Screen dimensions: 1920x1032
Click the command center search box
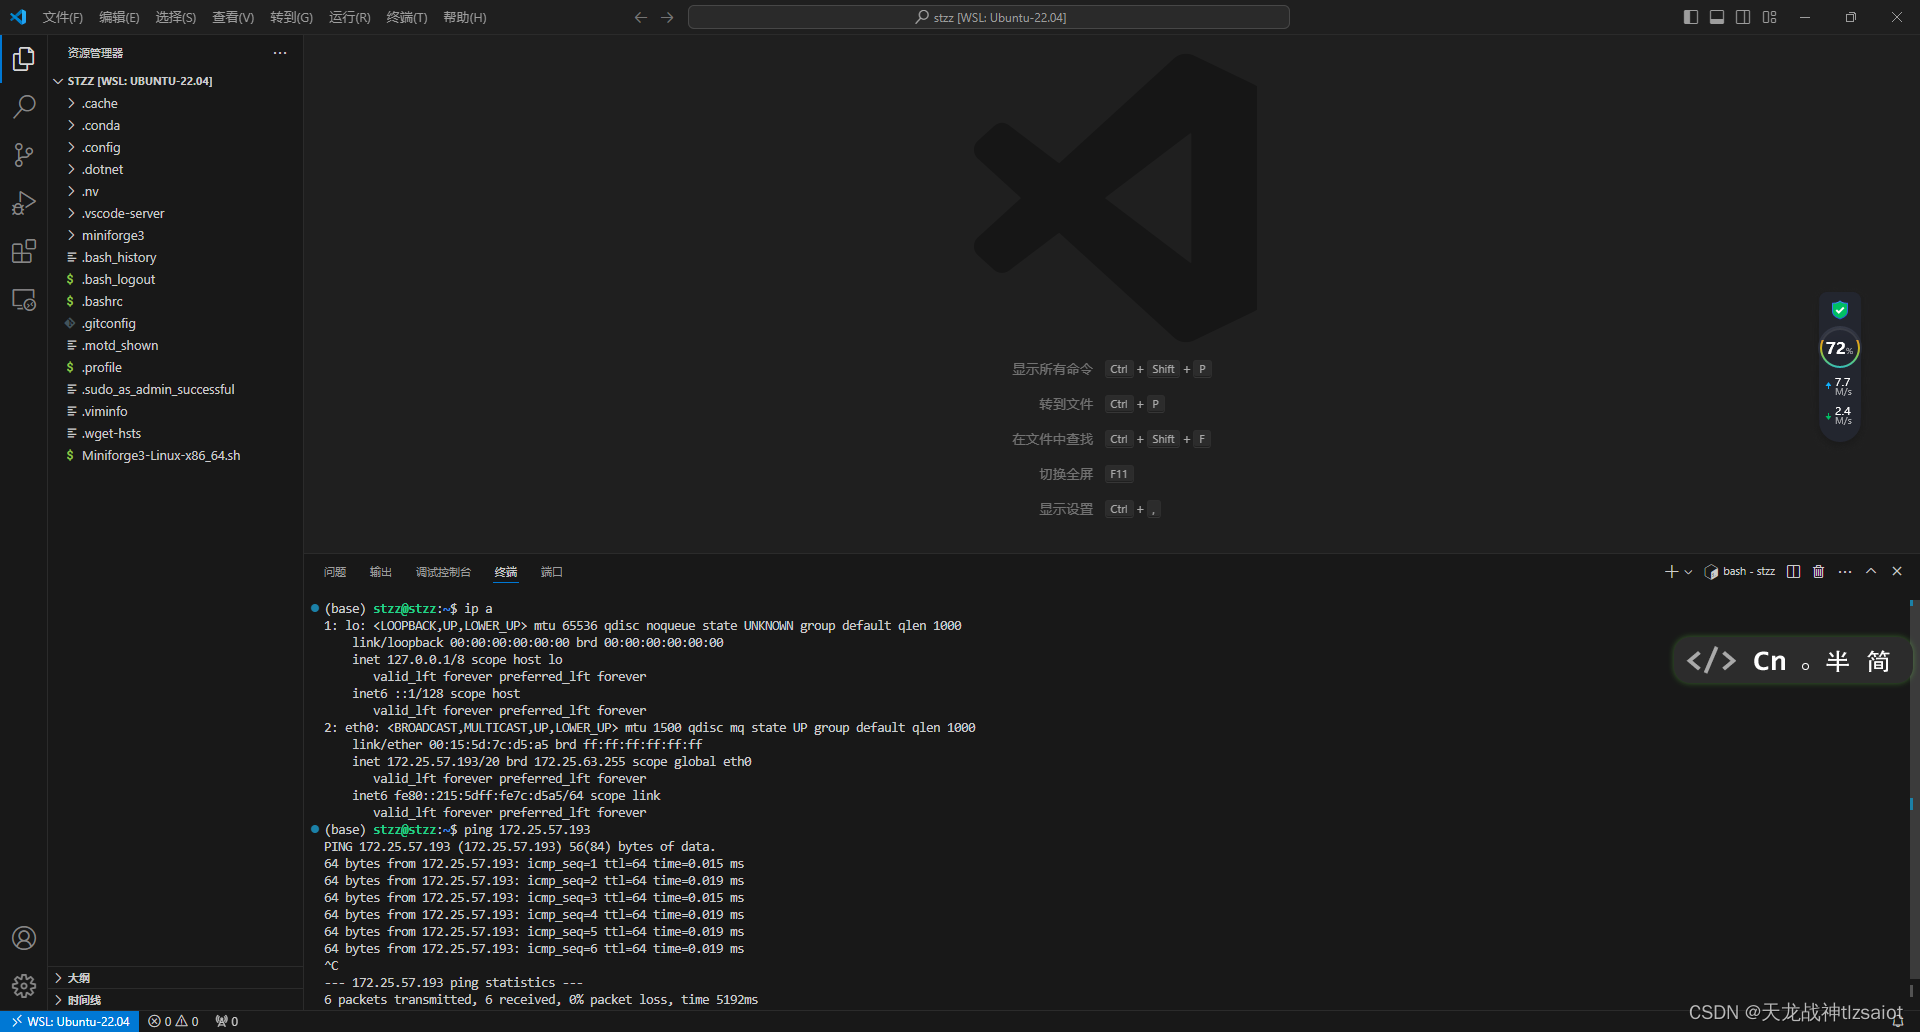click(989, 17)
